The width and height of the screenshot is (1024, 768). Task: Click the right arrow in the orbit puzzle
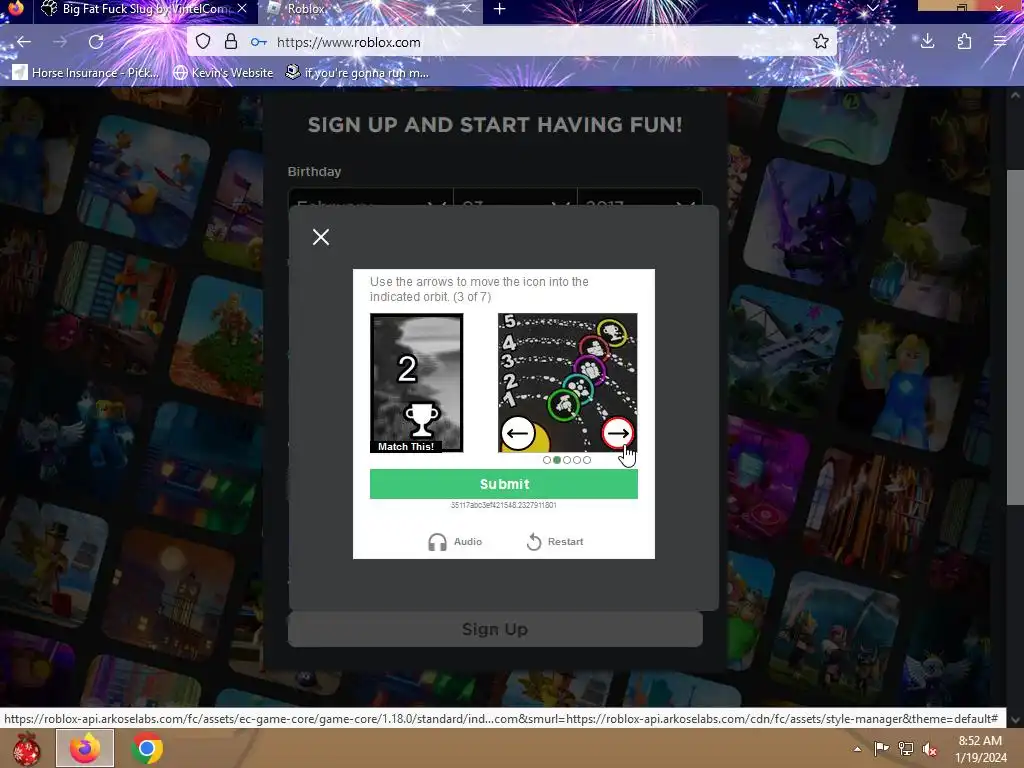(x=617, y=433)
